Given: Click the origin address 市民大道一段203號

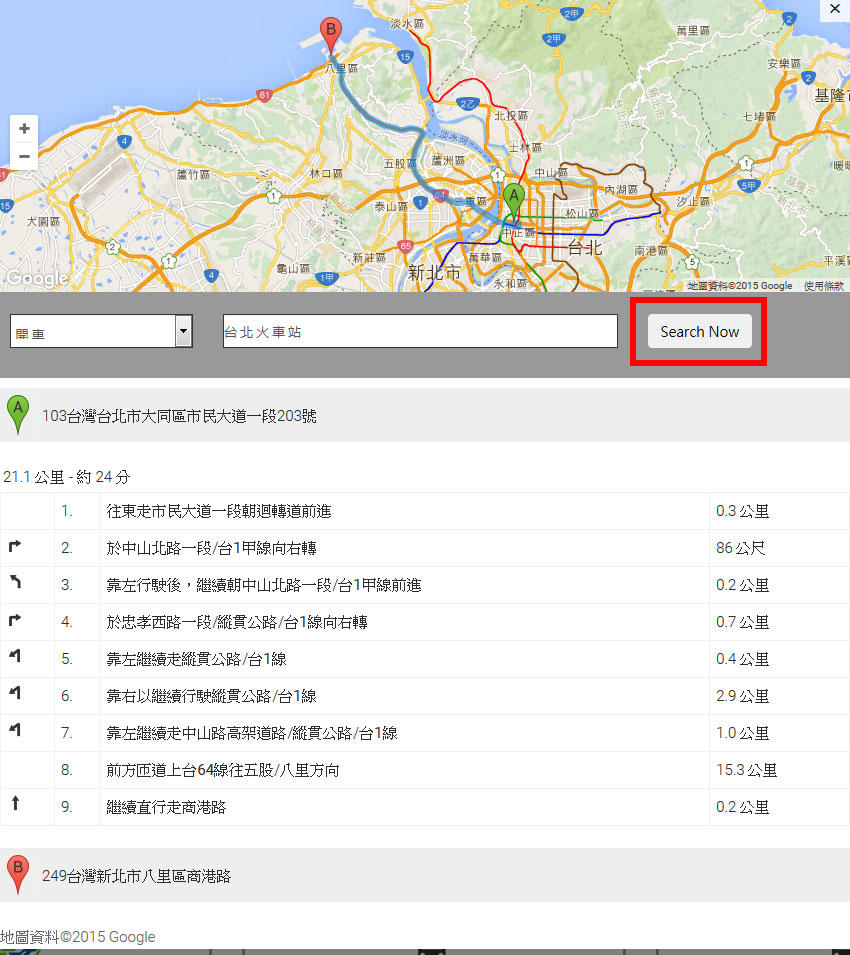Looking at the screenshot, I should (x=179, y=416).
